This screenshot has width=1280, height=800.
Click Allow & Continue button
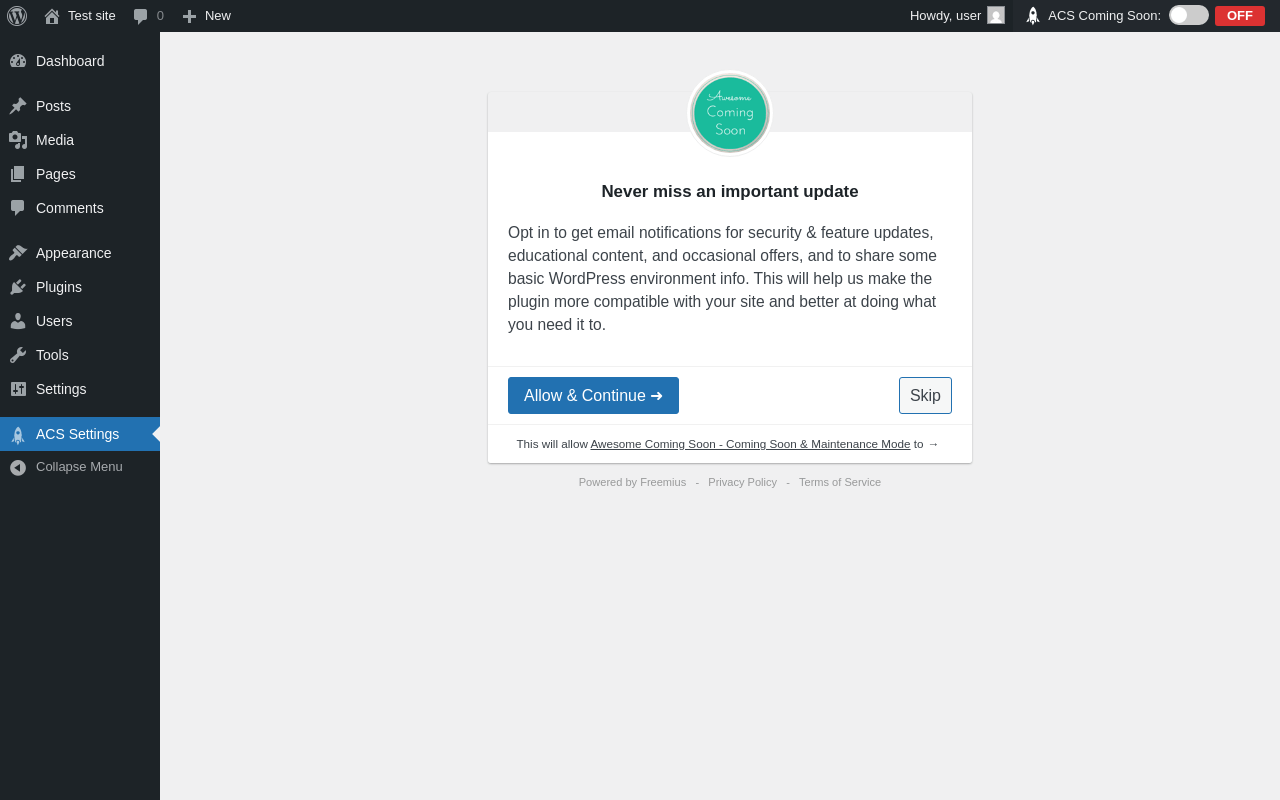[593, 395]
